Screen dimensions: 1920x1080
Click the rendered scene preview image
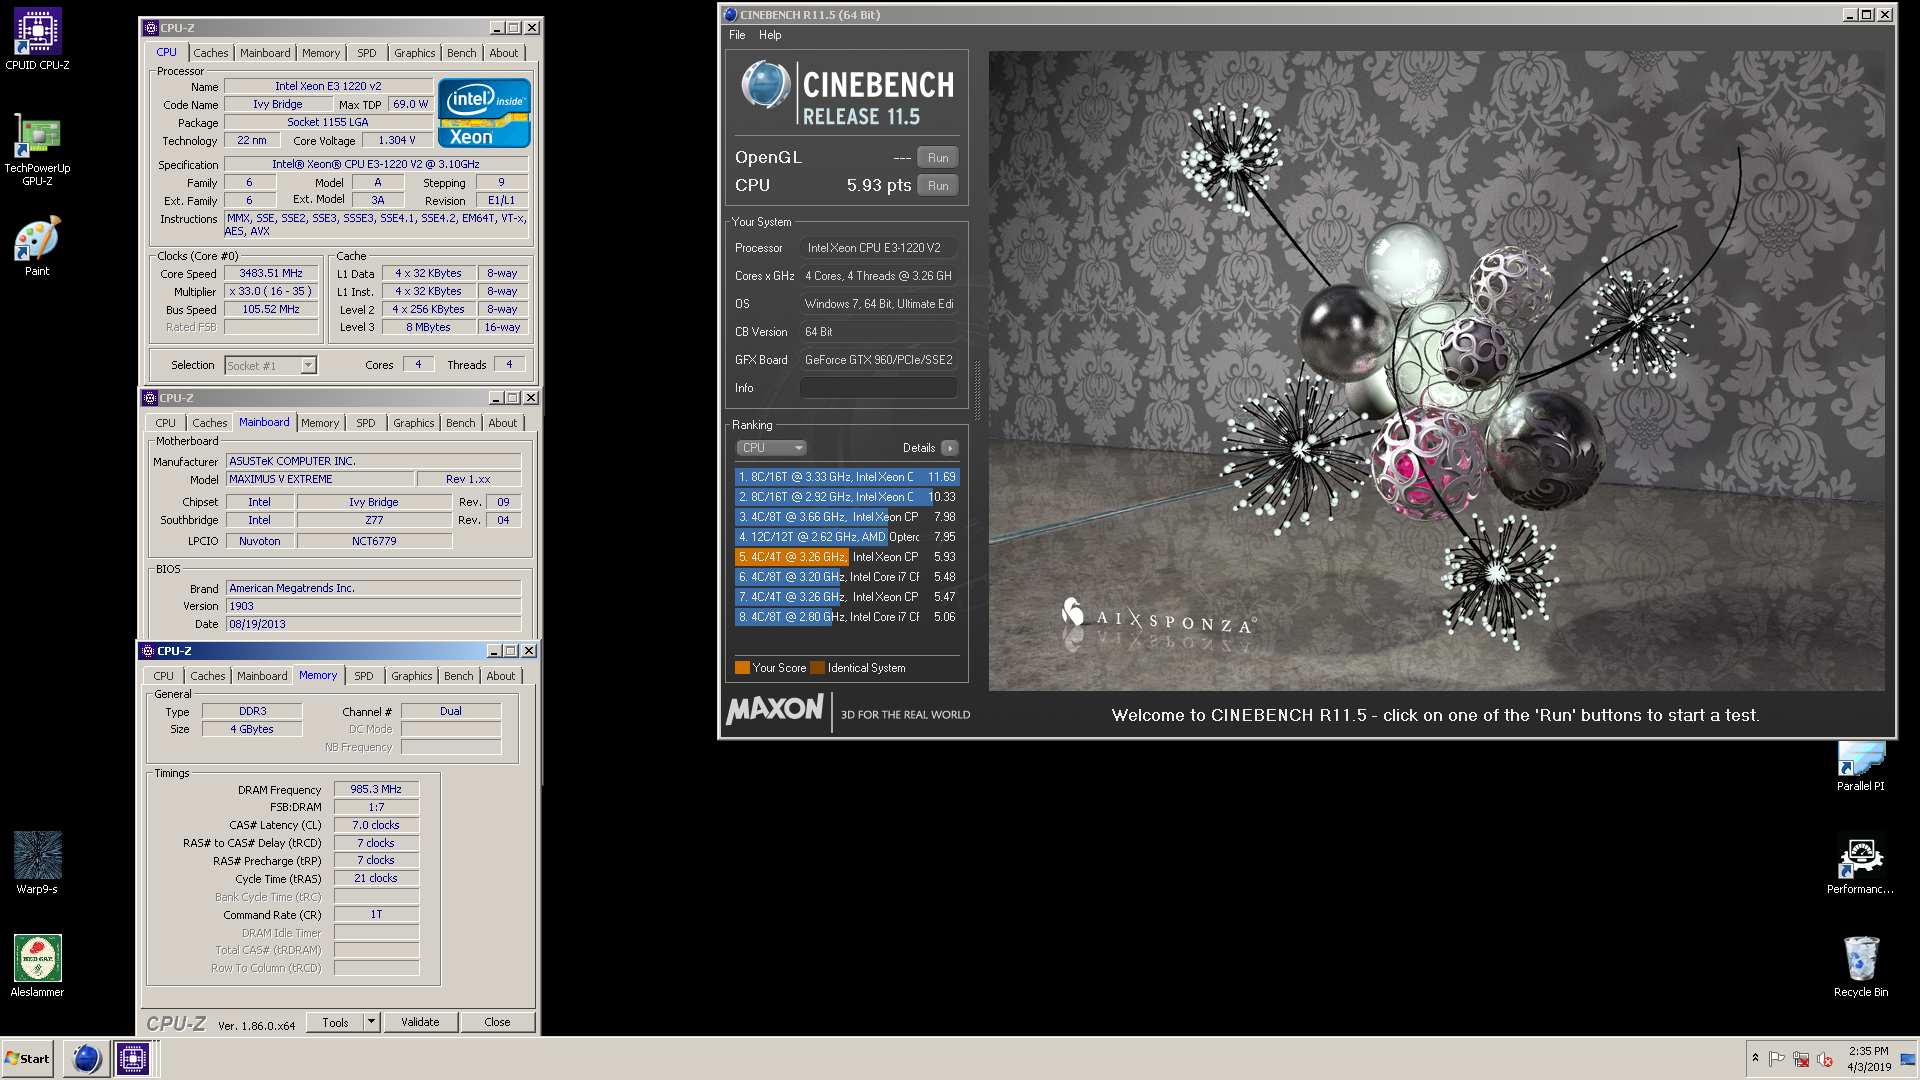click(x=1436, y=371)
